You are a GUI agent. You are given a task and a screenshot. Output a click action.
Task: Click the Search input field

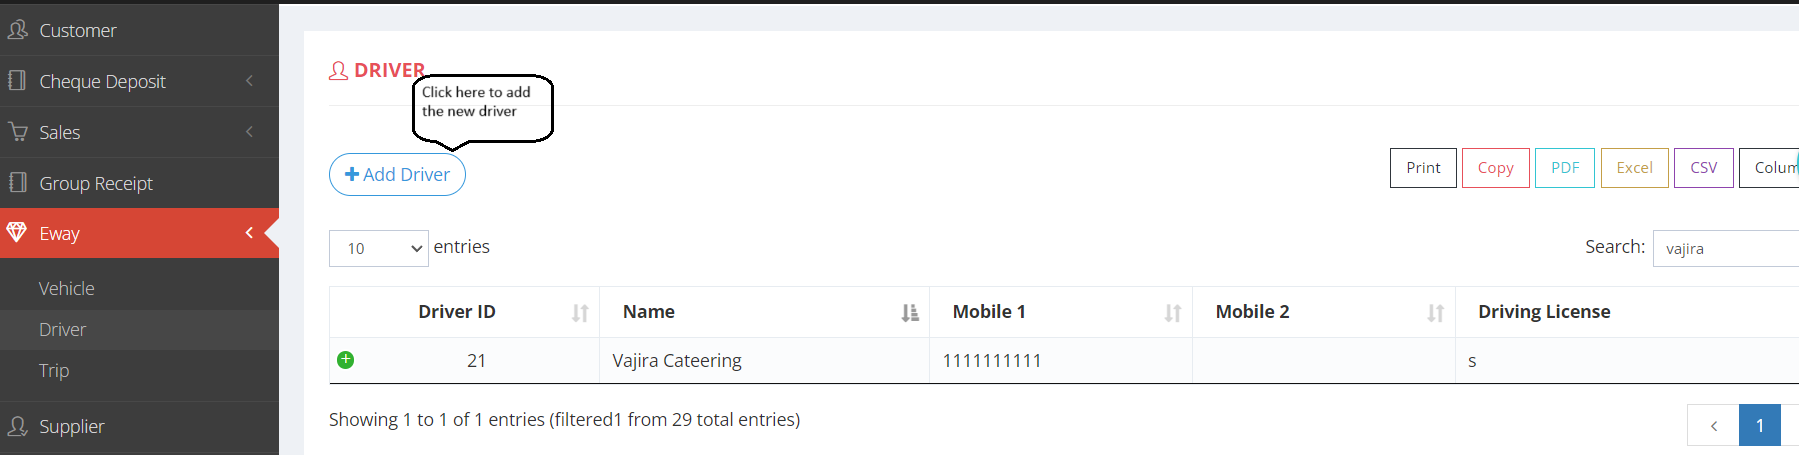click(x=1725, y=248)
